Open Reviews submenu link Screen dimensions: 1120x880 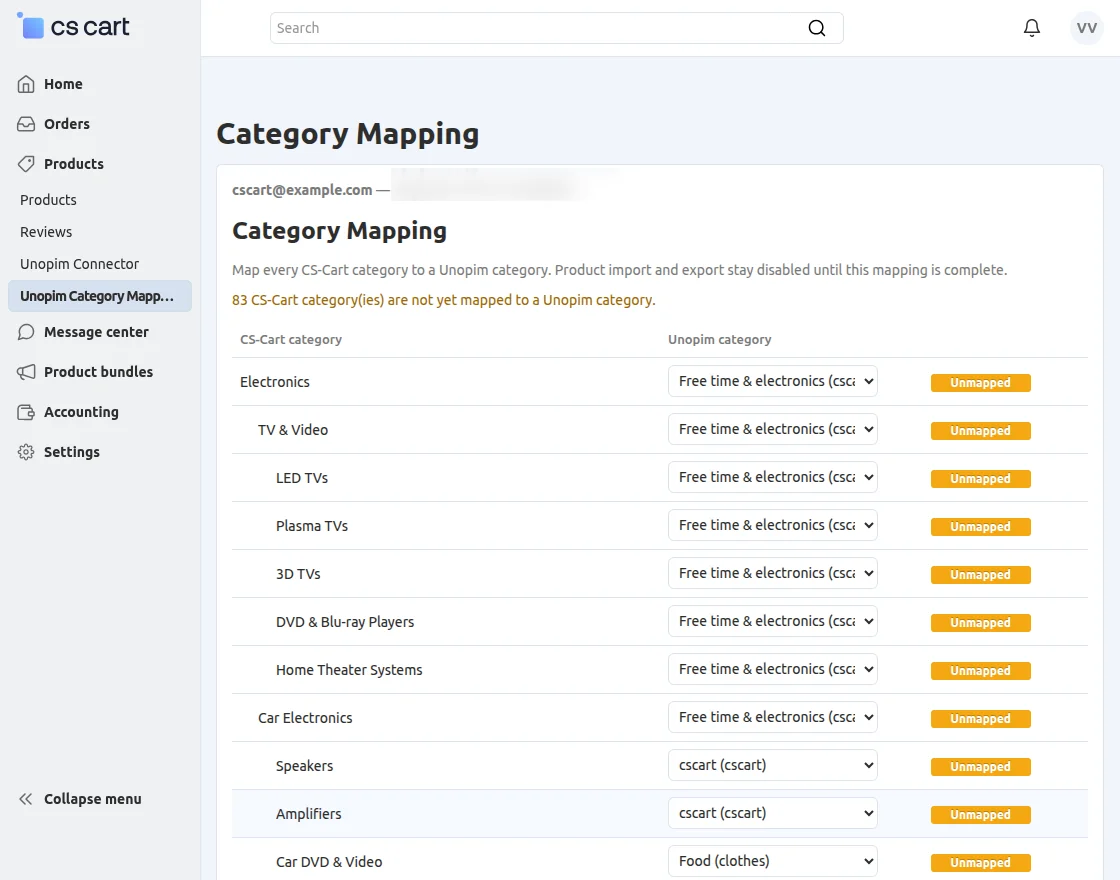[46, 232]
